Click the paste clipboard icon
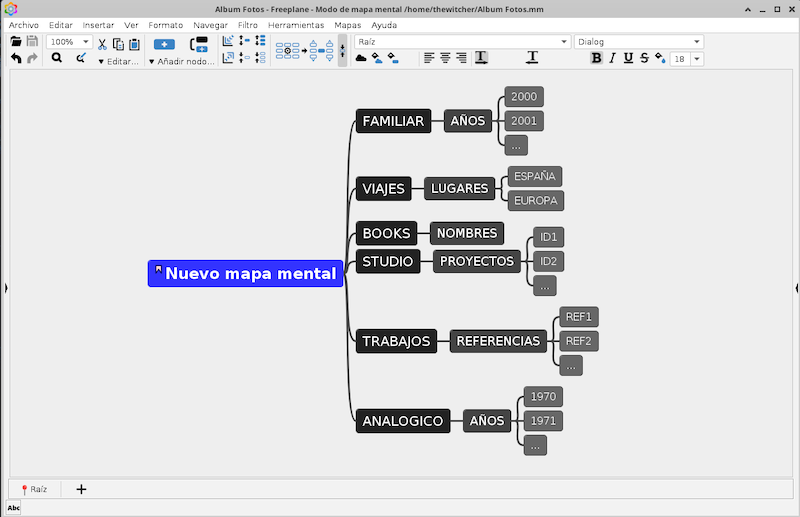Viewport: 800px width, 517px height. click(x=134, y=43)
